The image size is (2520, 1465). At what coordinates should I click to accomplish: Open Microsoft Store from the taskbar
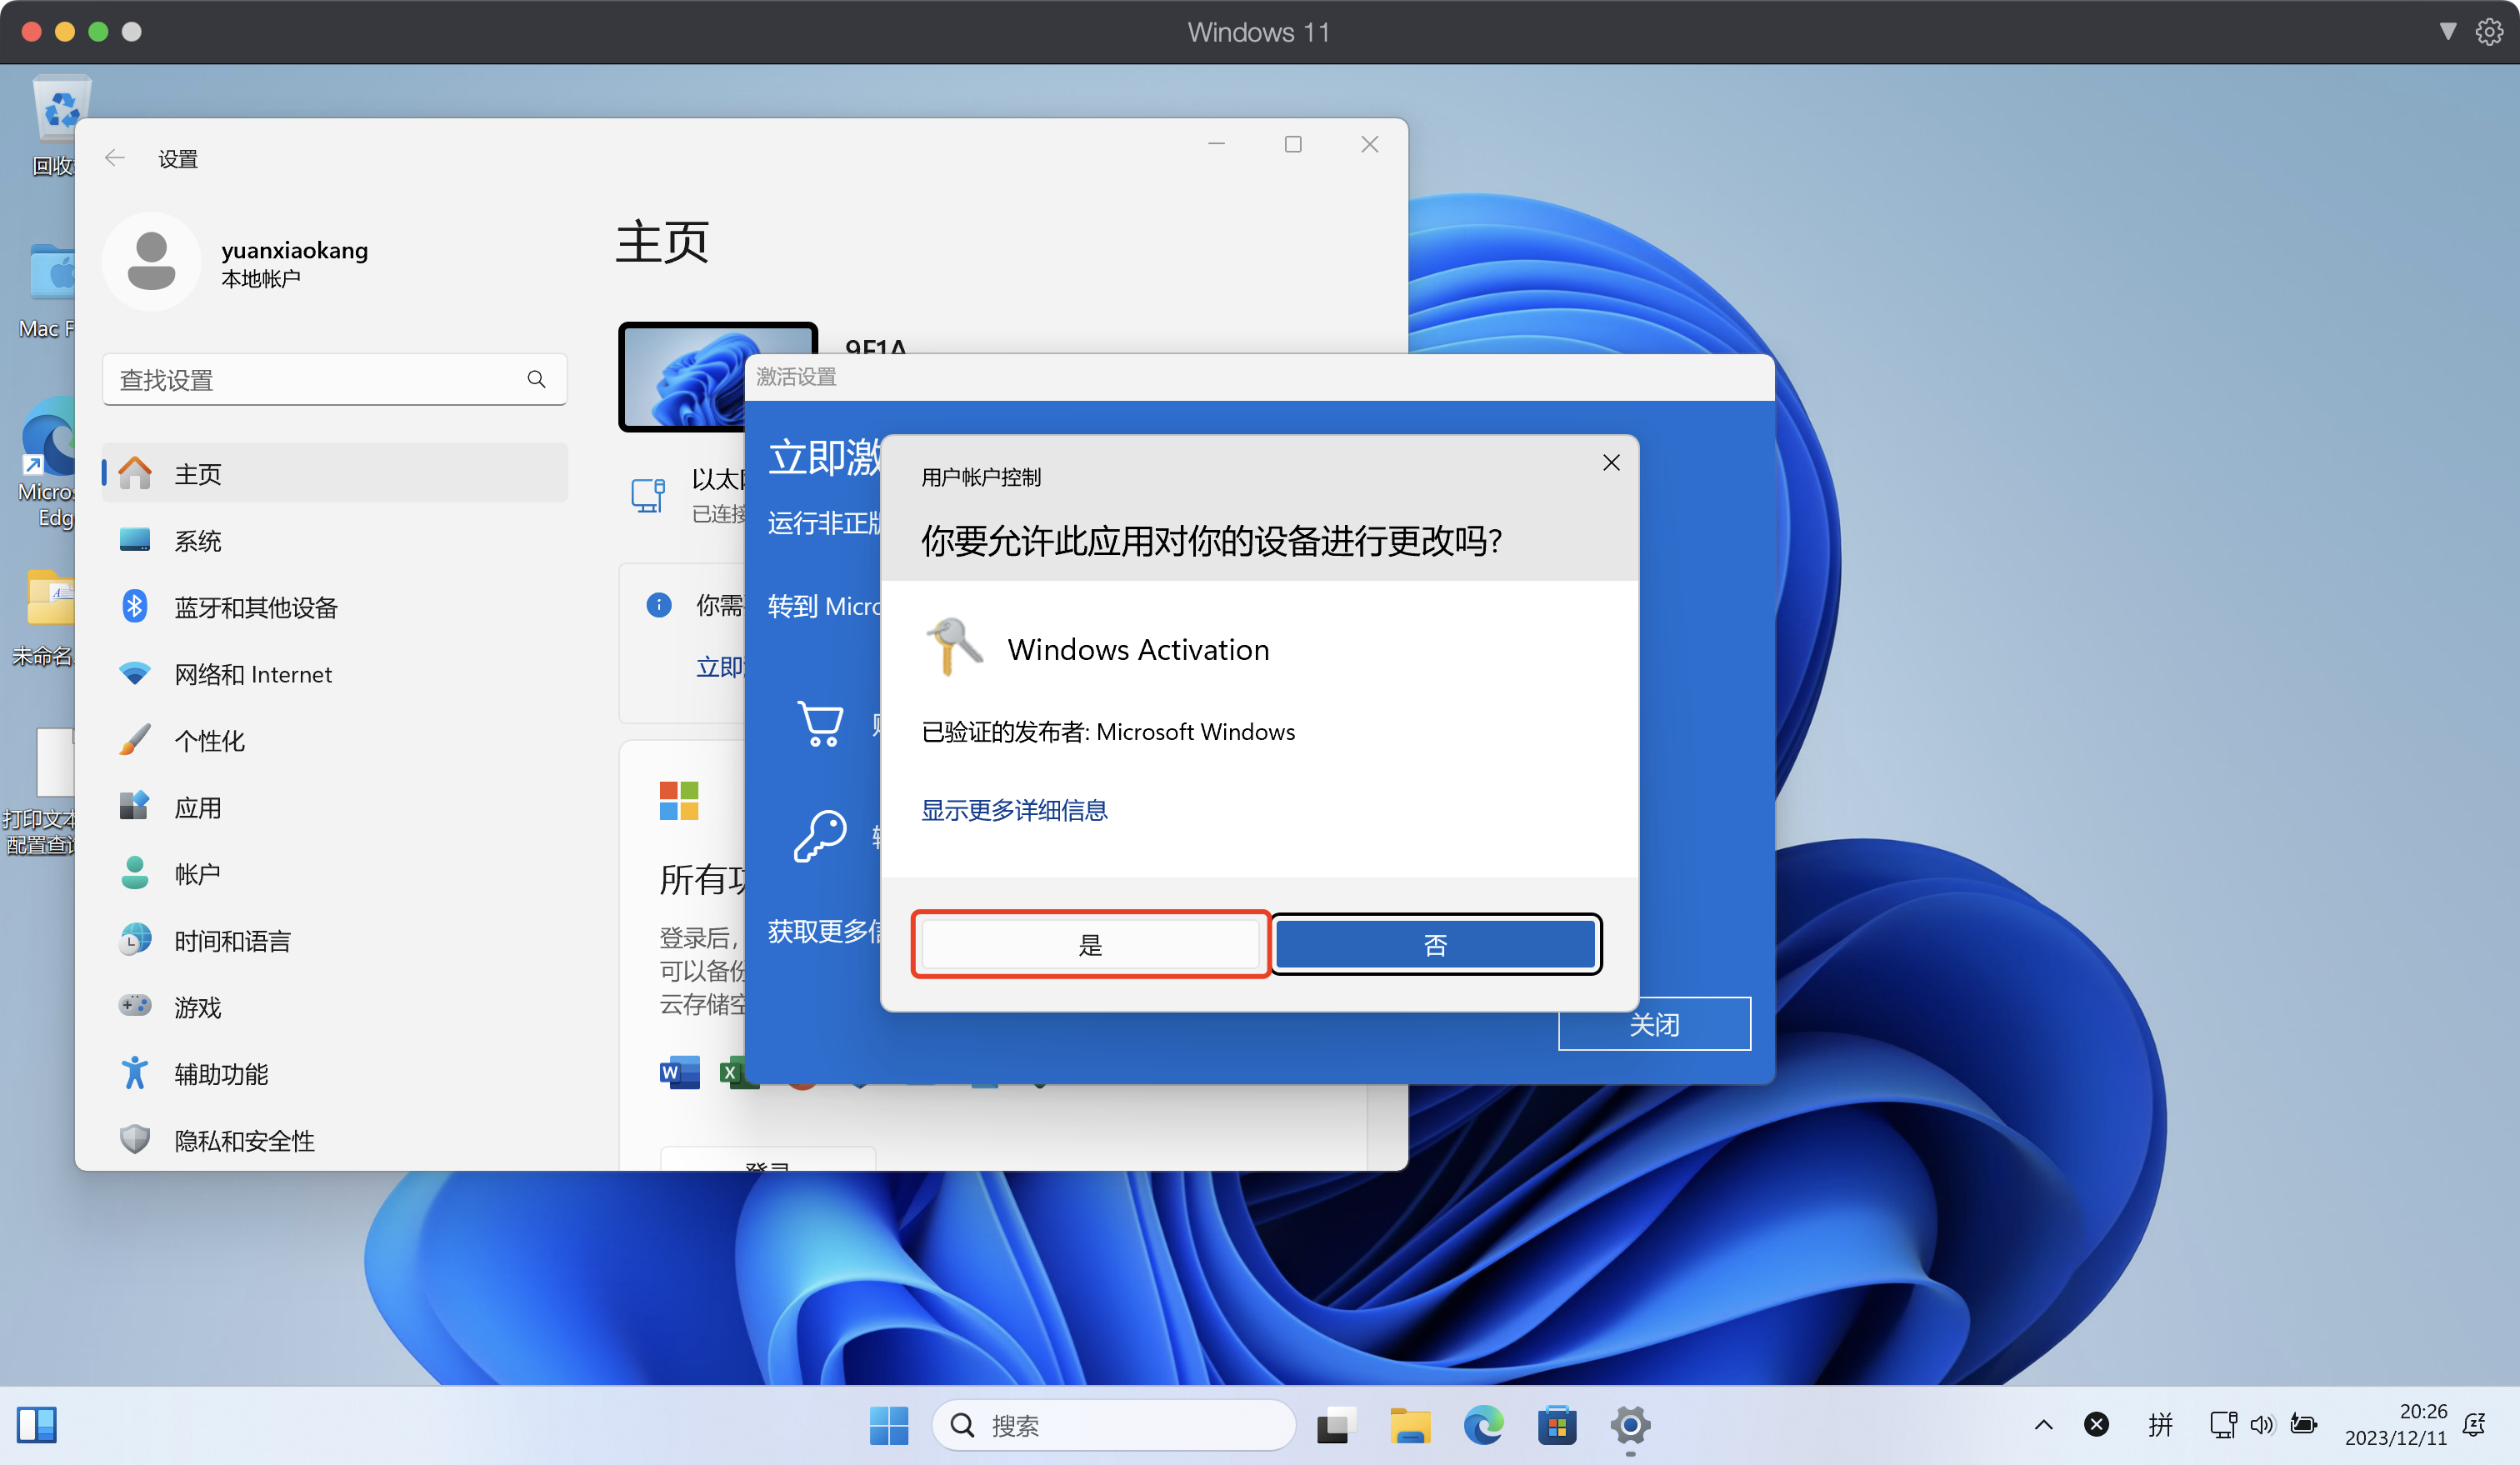click(x=1557, y=1425)
